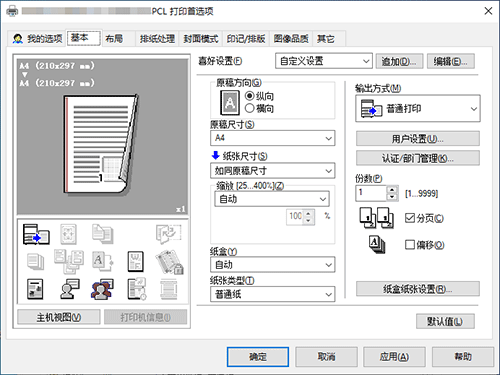This screenshot has height=375, width=500.
Task: Switch to the 基本 tab
Action: (x=83, y=38)
